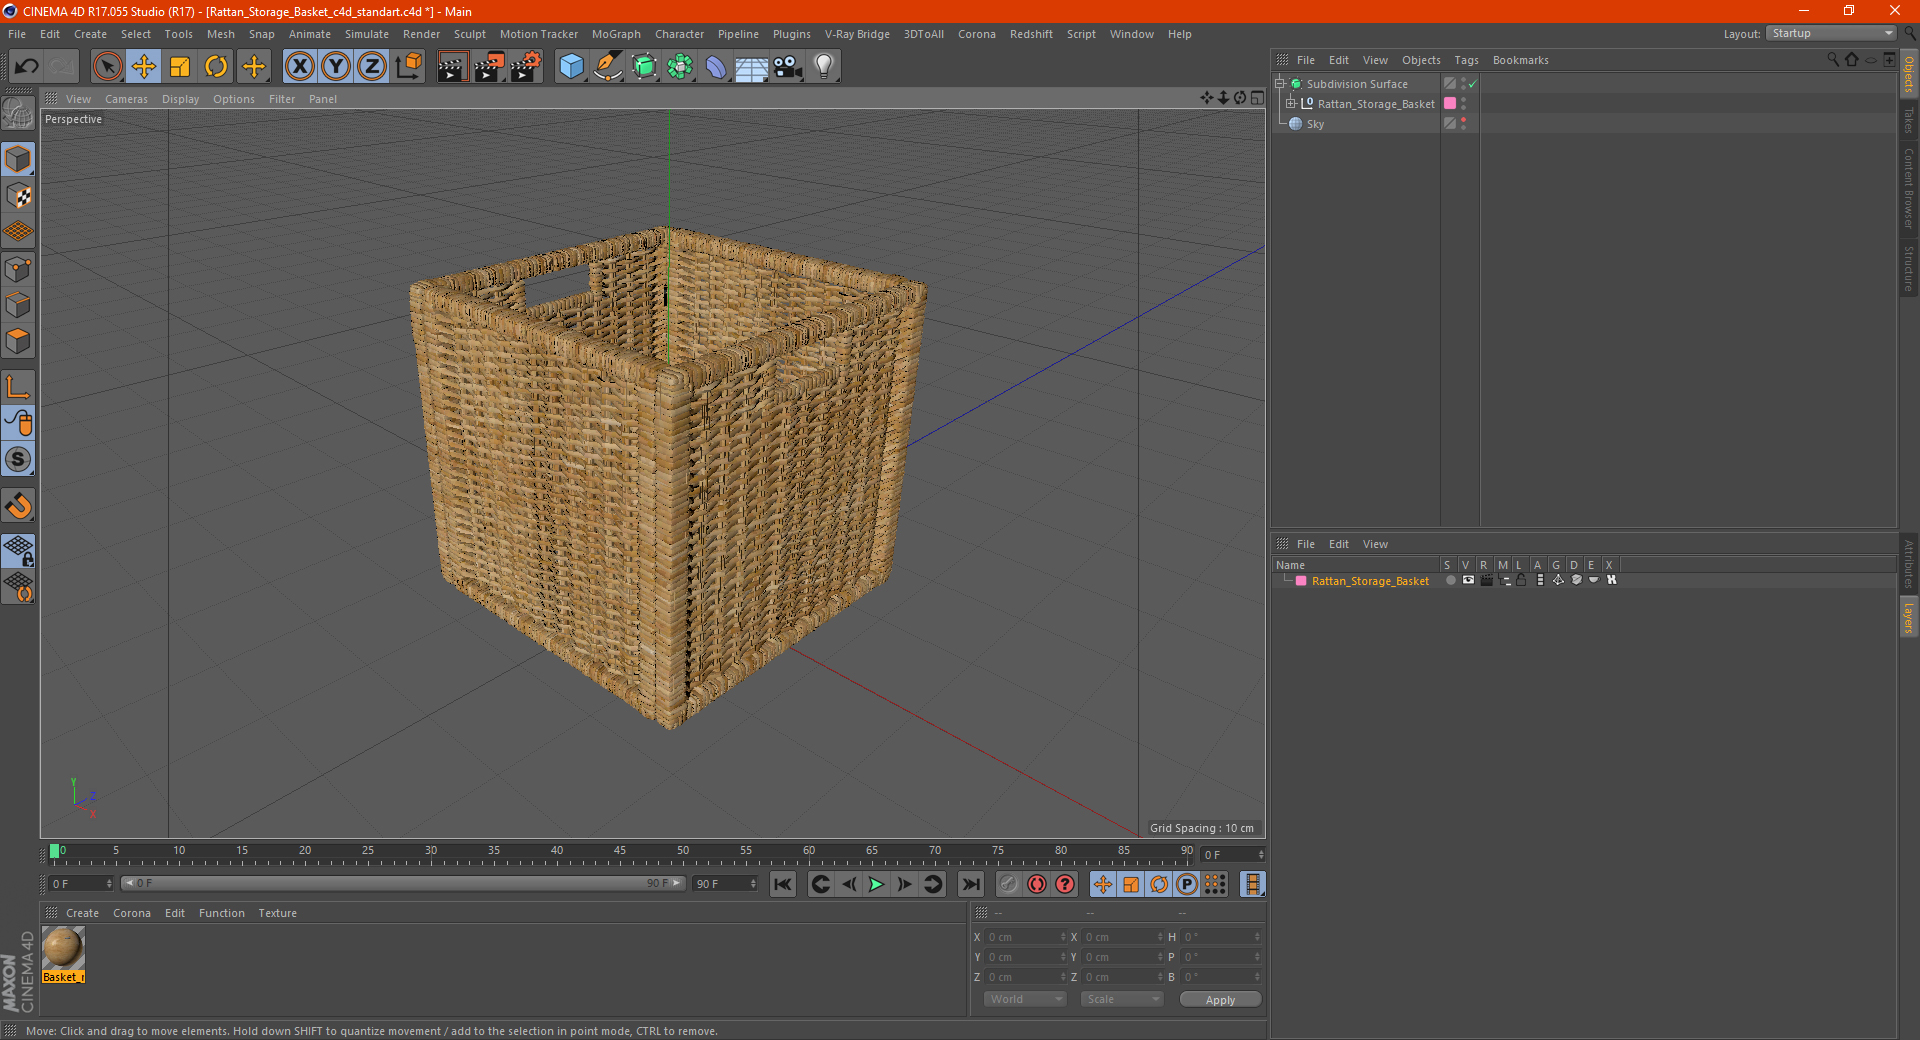1920x1040 pixels.
Task: Open Edit Render Settings icon
Action: click(x=526, y=67)
